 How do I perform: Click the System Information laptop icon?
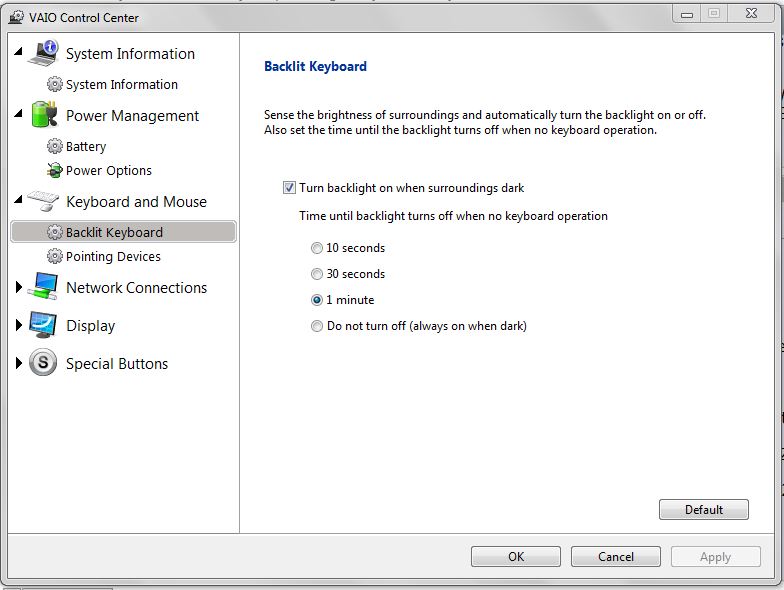[44, 53]
